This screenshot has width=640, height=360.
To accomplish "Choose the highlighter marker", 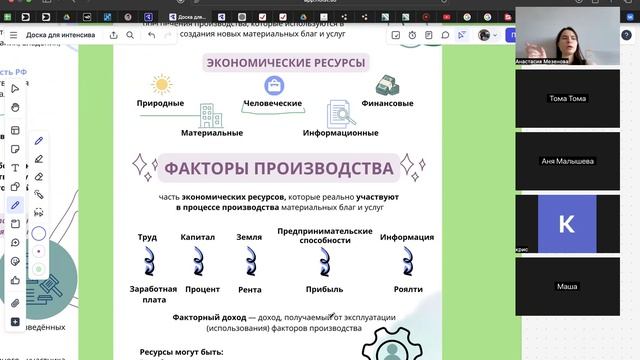I will point(39,159).
